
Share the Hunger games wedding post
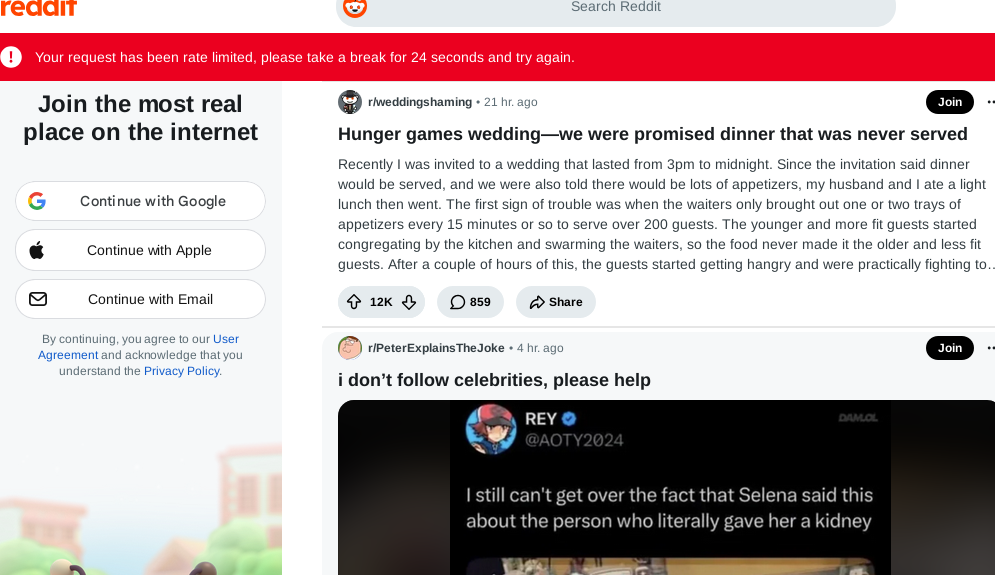[556, 302]
